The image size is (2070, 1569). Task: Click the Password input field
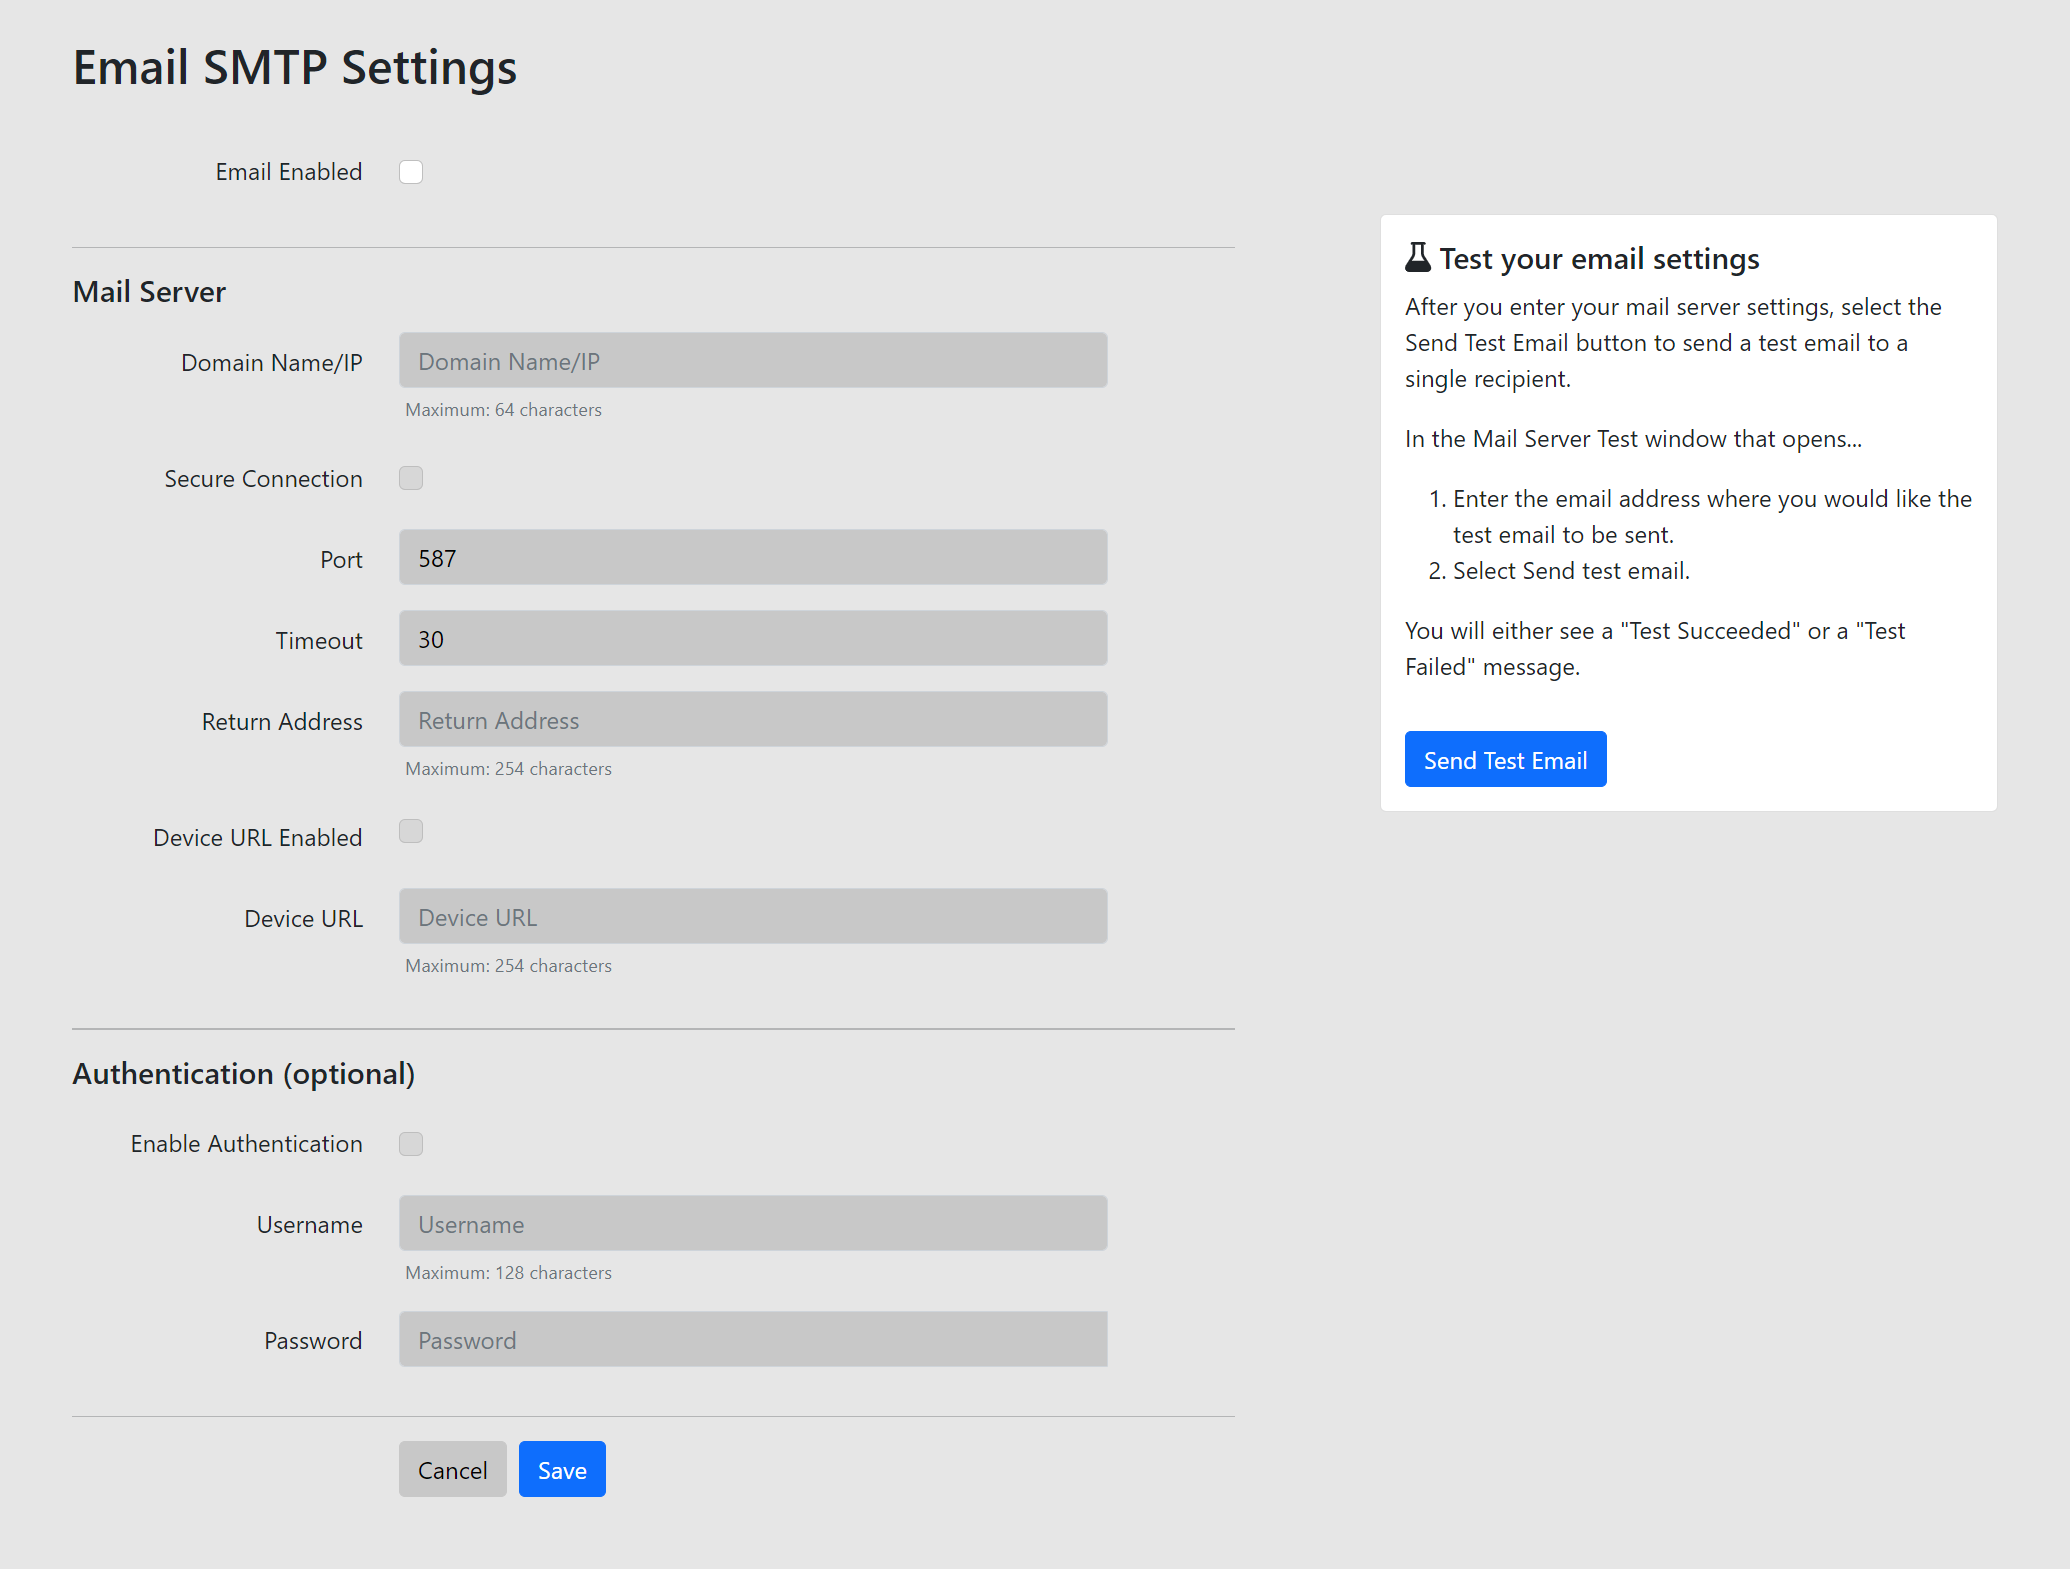[x=752, y=1340]
